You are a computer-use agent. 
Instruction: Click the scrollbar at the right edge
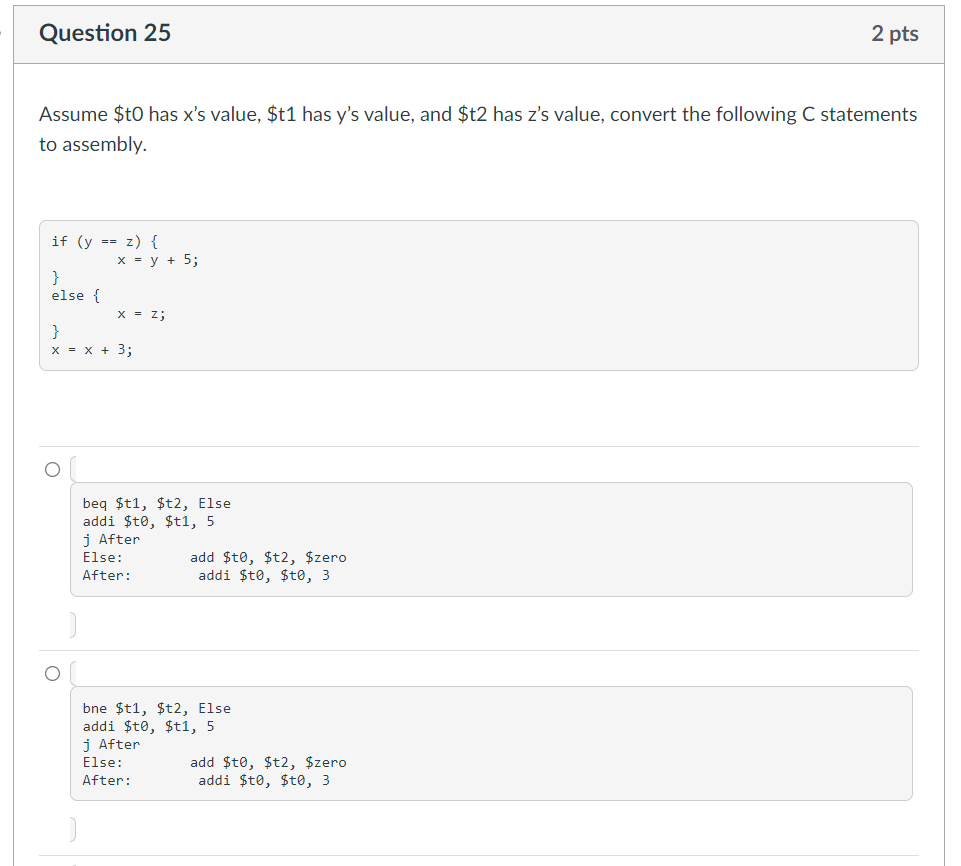[957, 433]
